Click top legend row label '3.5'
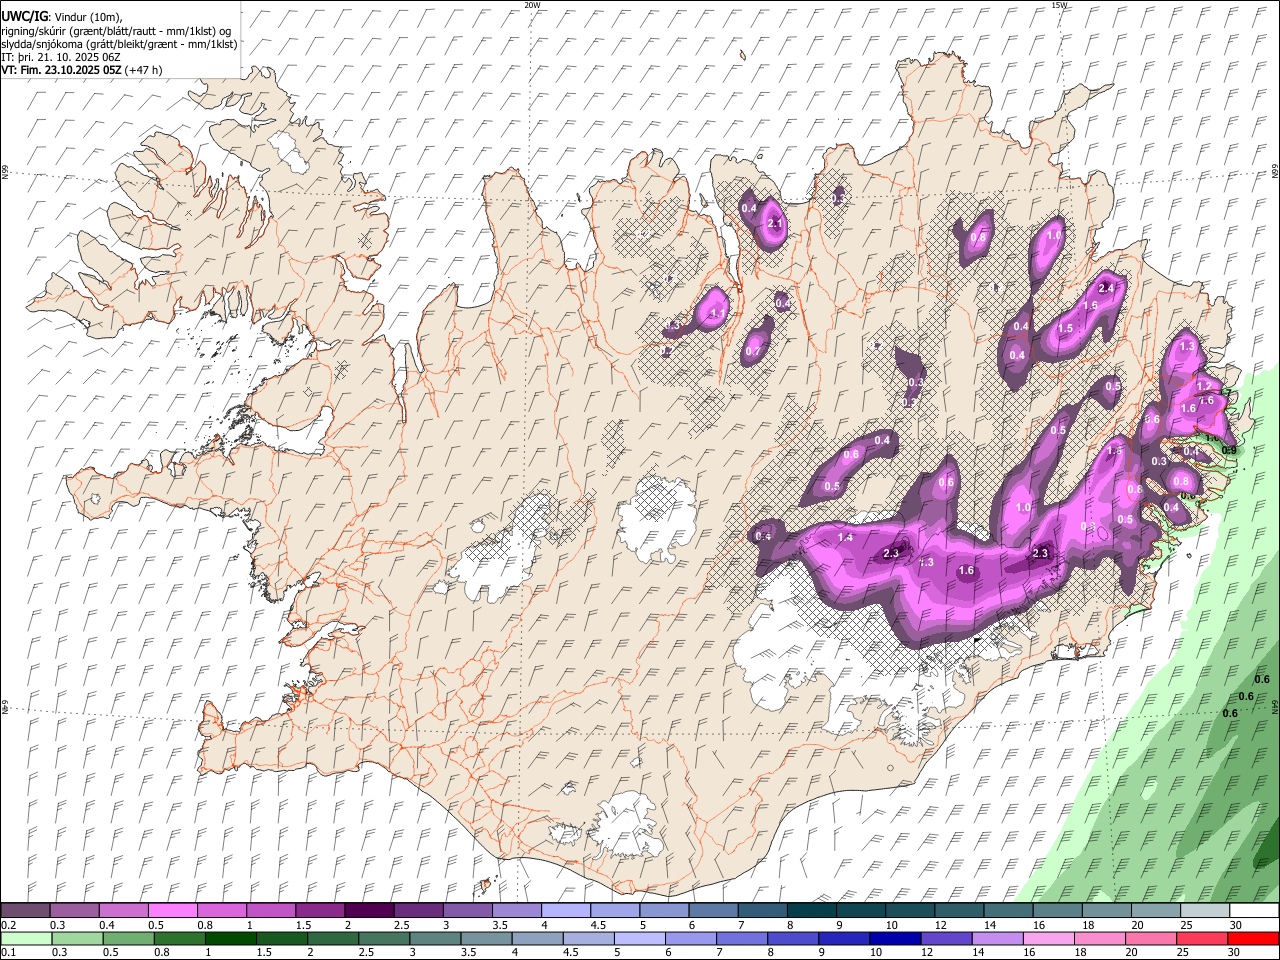The image size is (1280, 960). (499, 925)
